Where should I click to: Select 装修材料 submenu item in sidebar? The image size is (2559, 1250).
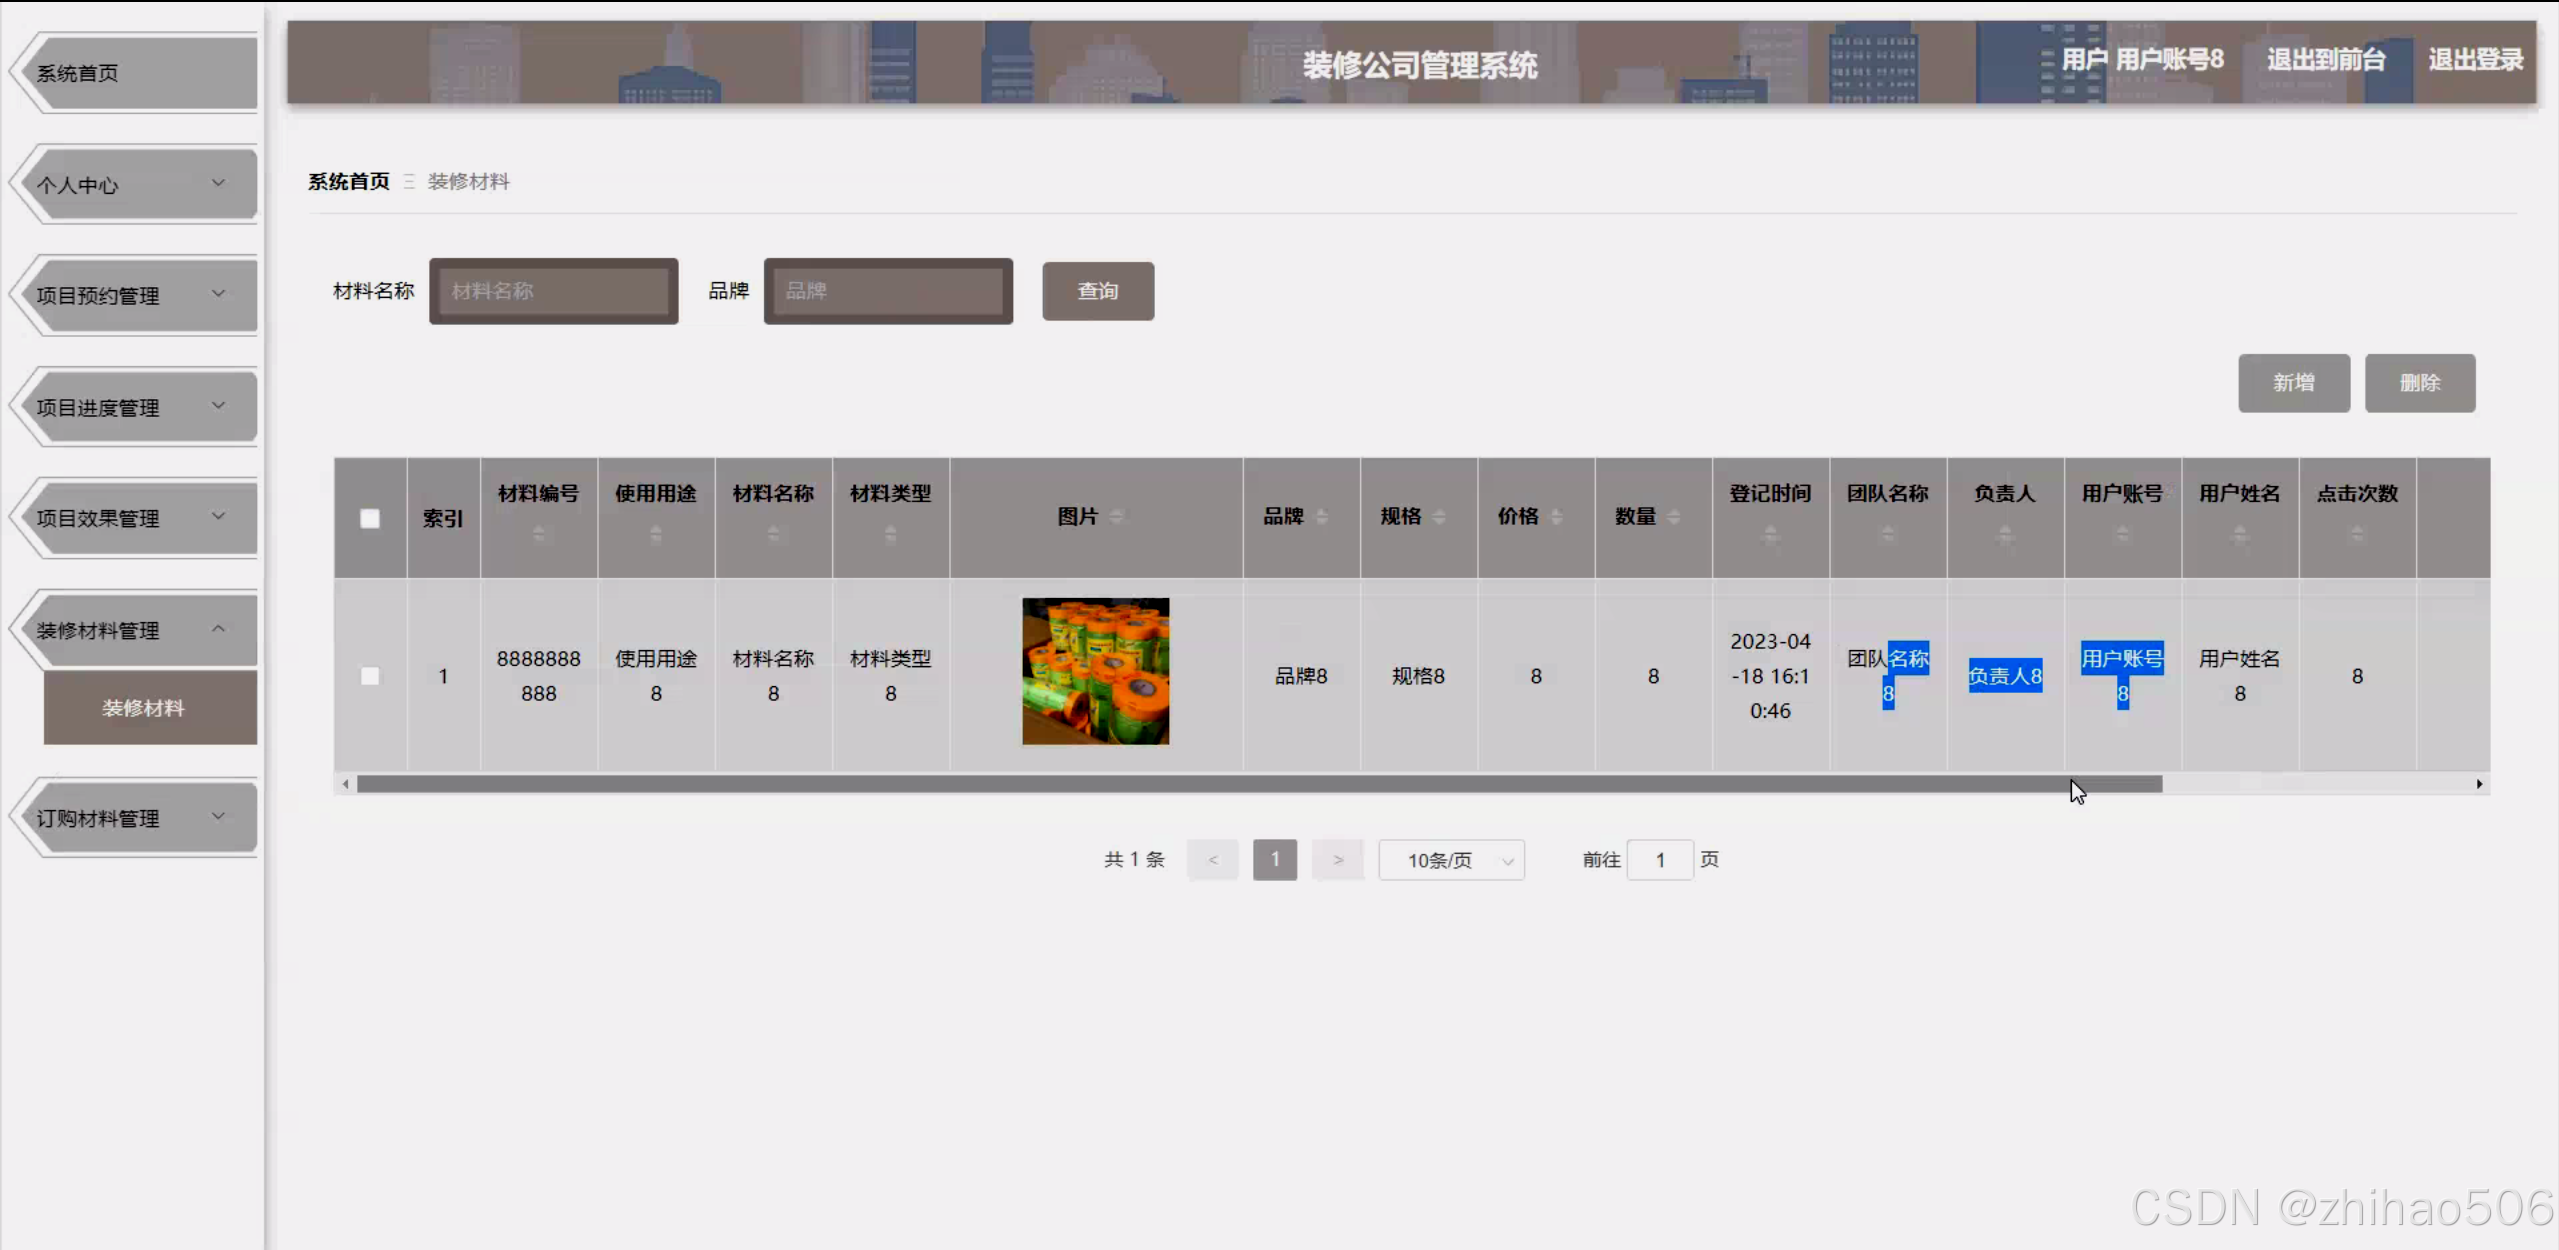[x=146, y=707]
